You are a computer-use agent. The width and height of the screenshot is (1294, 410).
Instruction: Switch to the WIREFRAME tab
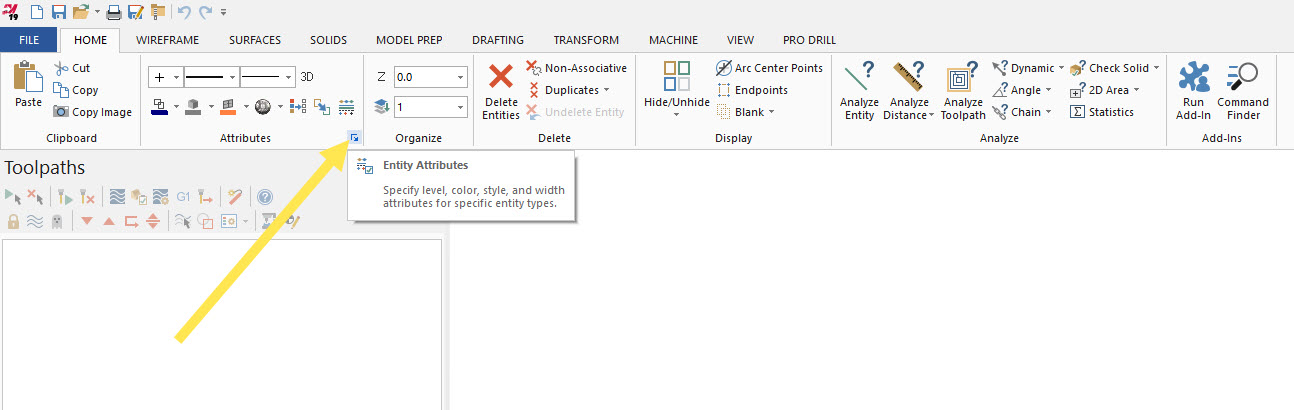(167, 40)
